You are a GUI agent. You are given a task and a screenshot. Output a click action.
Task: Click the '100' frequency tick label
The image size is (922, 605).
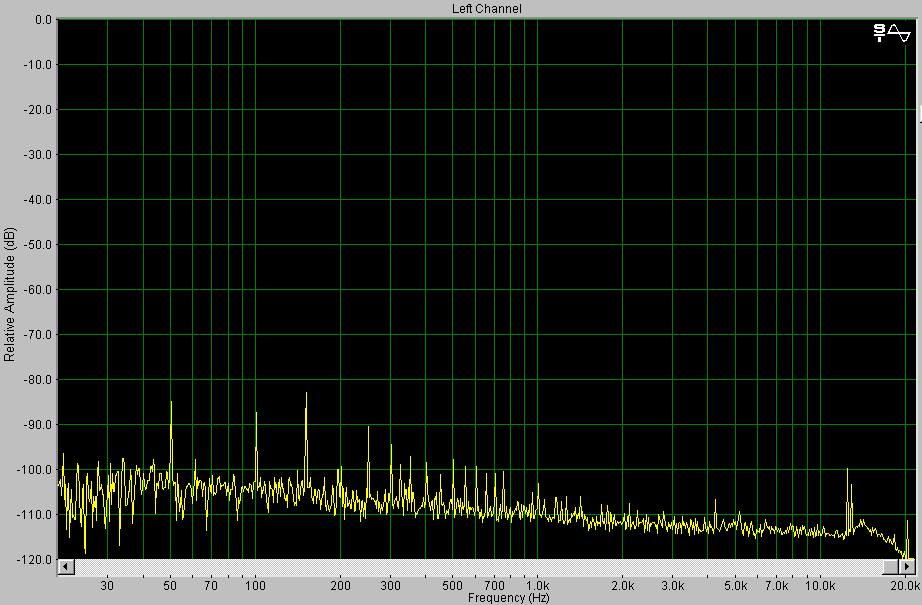click(x=255, y=586)
